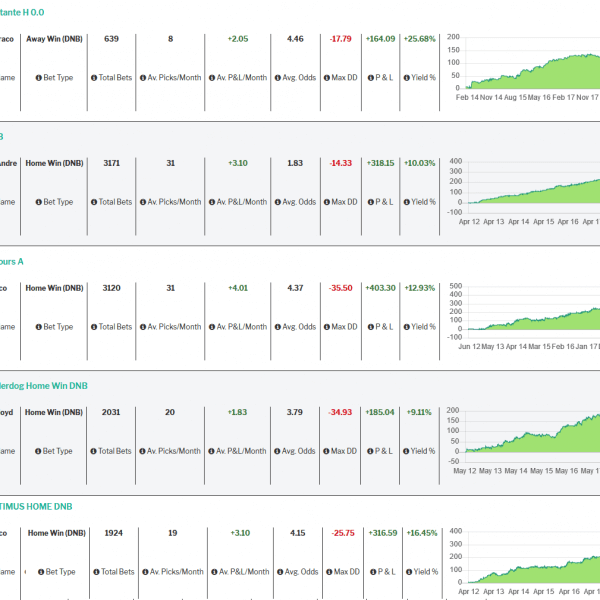Open the 'derdog Home Win DNB' system link
600x600 pixels.
point(44,386)
